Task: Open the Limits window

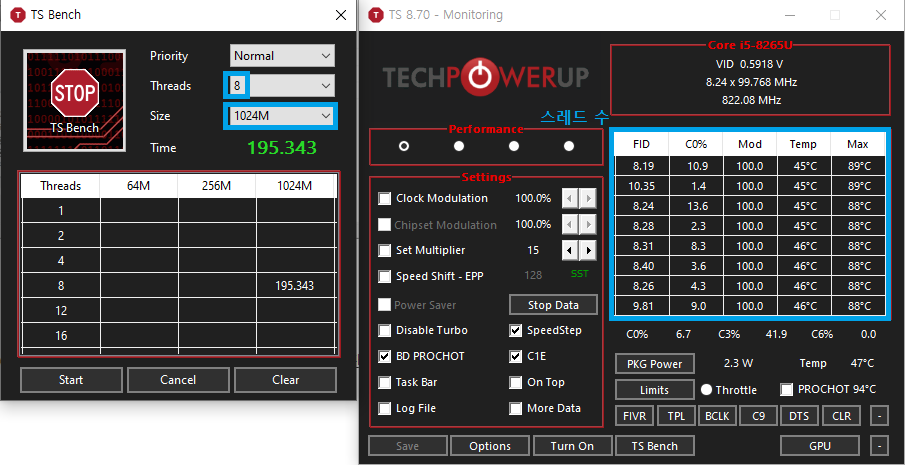Action: tap(655, 390)
